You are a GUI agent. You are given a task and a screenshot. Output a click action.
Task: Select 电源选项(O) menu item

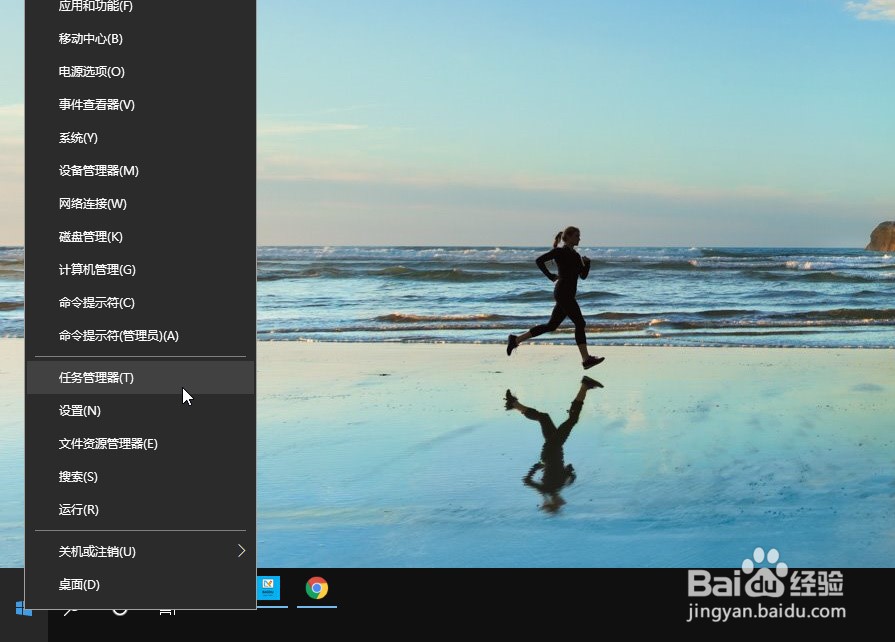coord(140,72)
